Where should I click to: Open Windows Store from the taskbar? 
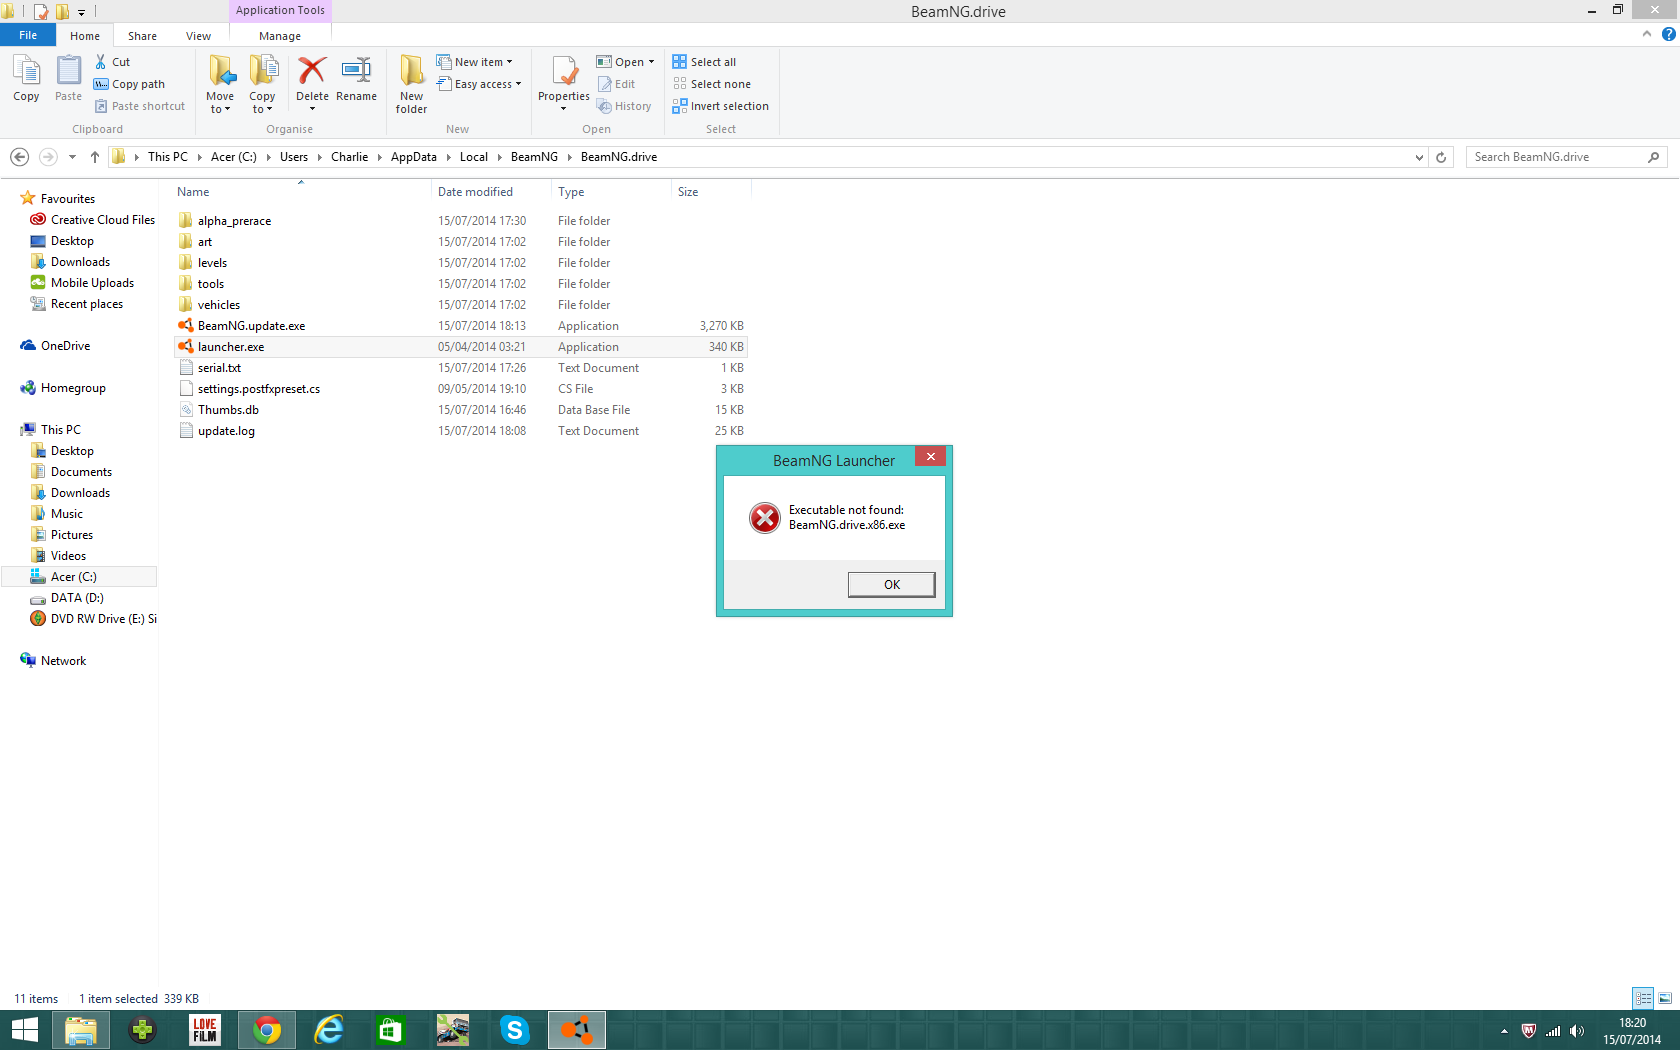391,1030
